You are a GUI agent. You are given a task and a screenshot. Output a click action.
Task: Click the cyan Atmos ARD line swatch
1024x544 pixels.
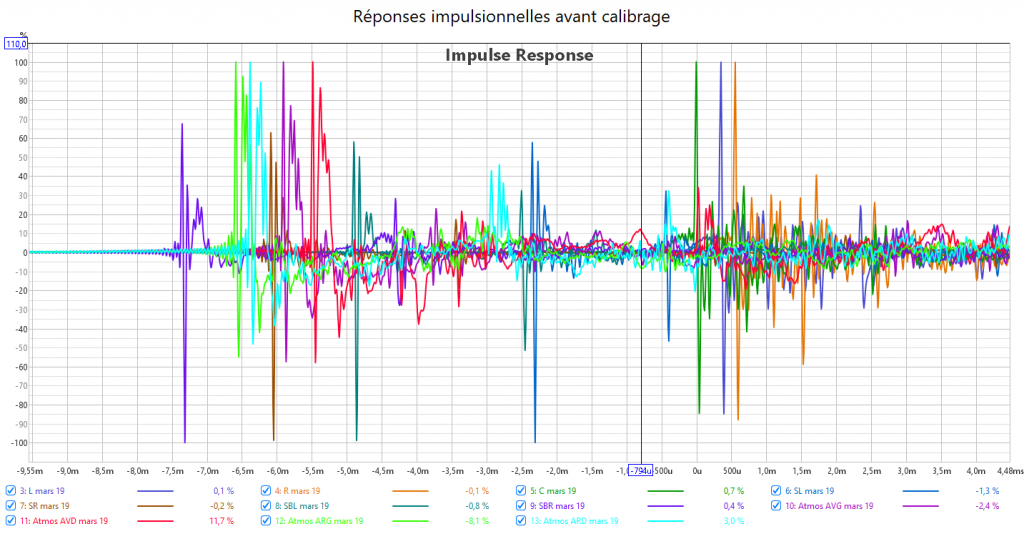coord(665,521)
